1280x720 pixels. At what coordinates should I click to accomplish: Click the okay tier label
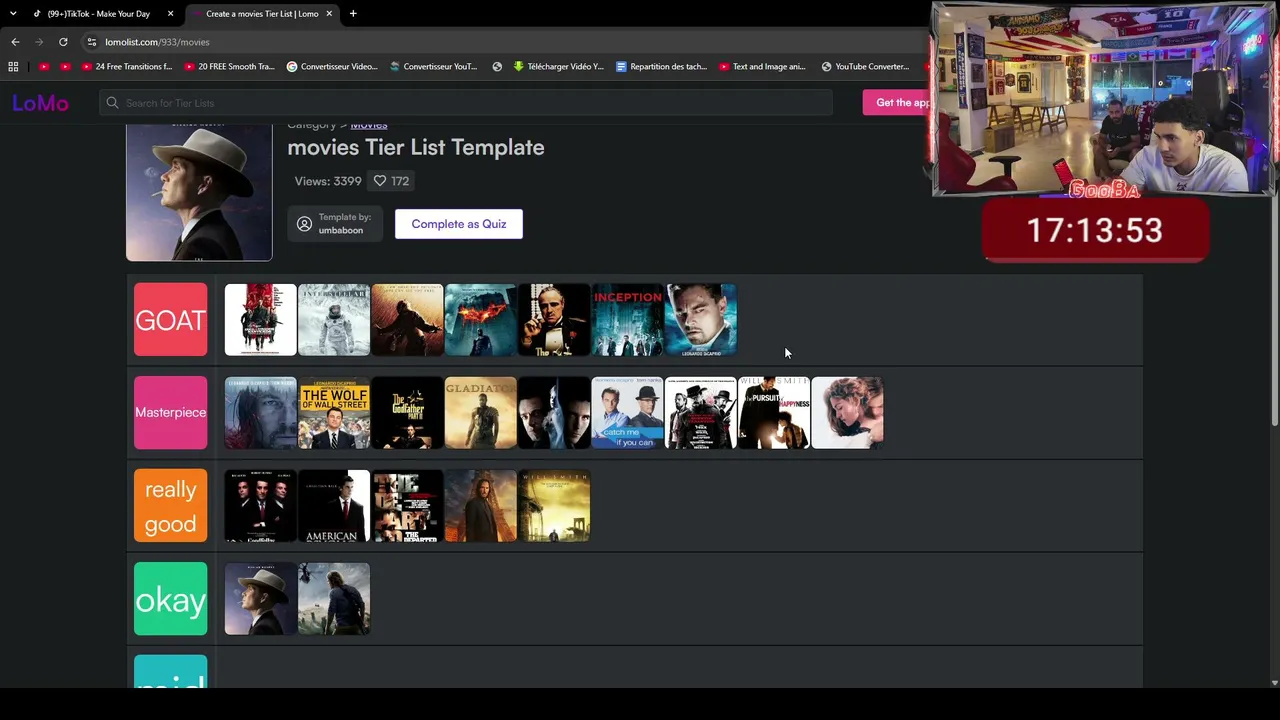(x=171, y=599)
